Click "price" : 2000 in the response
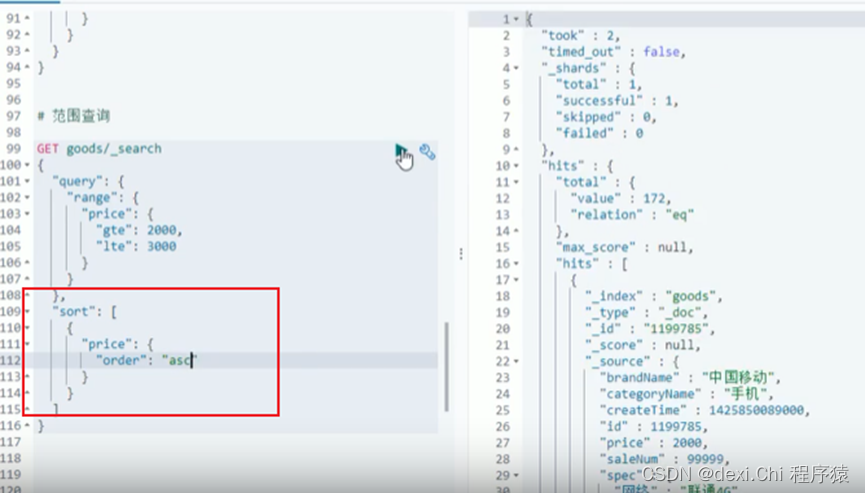Viewport: 865px width, 493px height. coord(653,443)
